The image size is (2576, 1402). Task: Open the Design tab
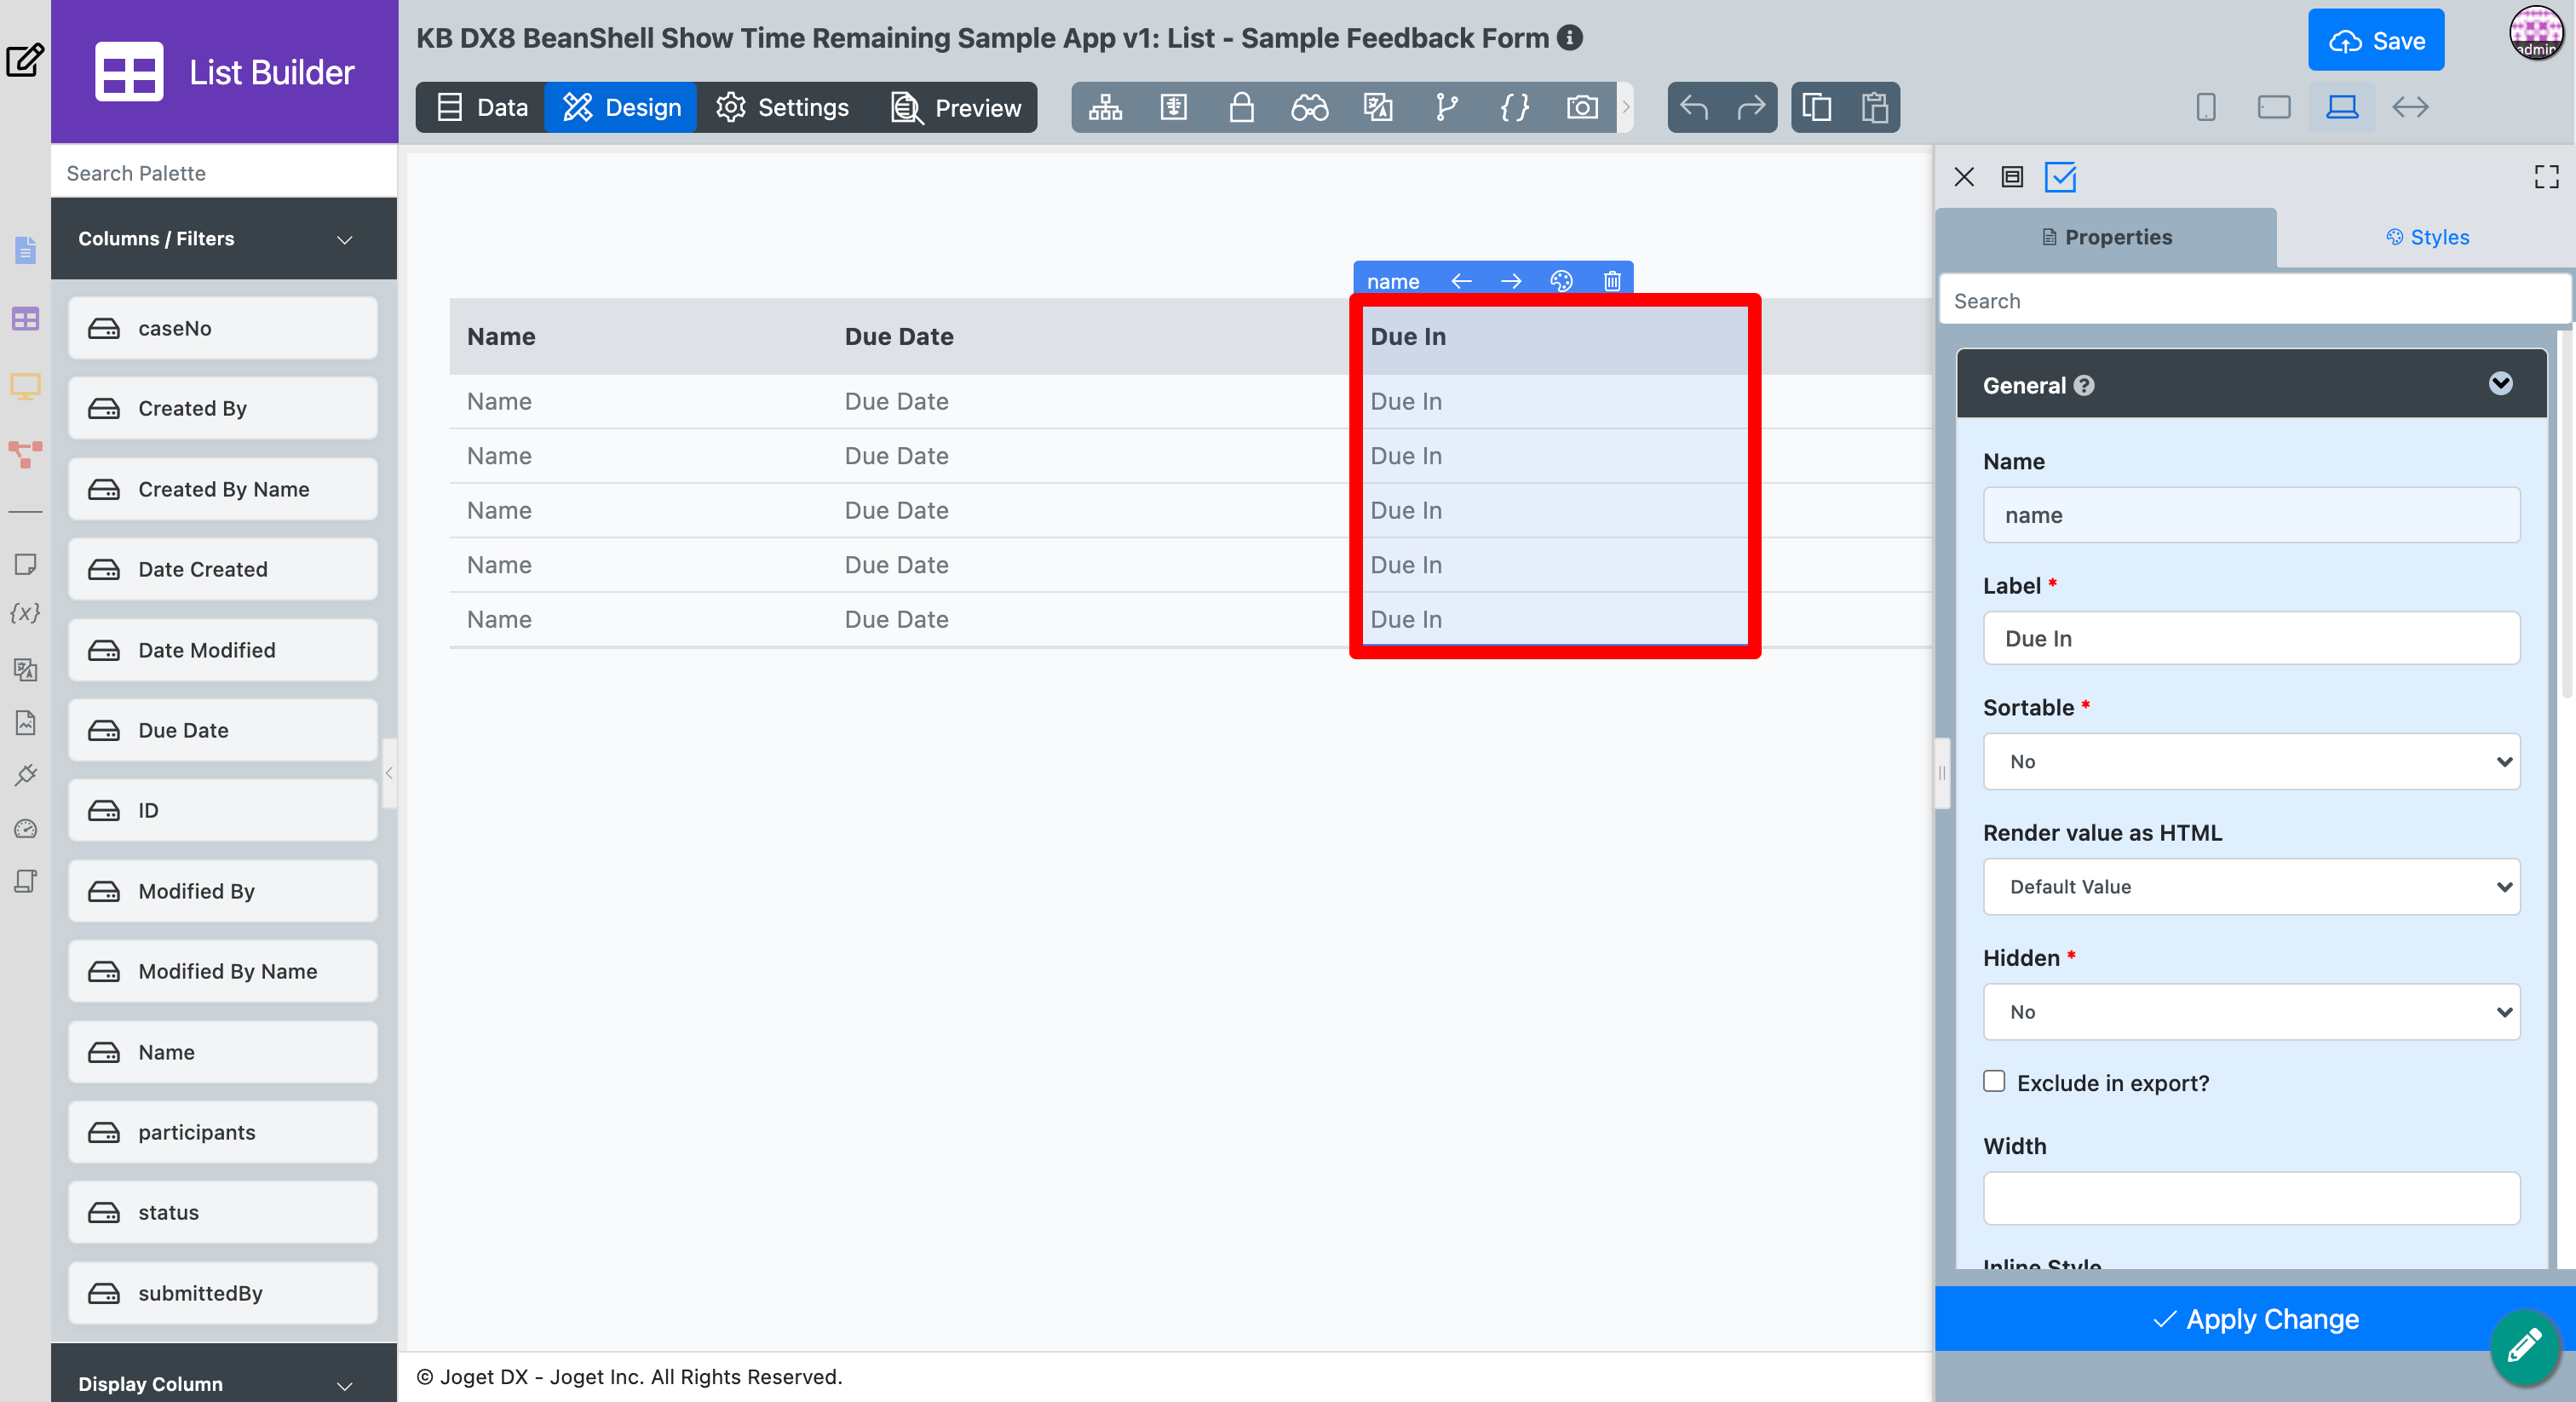(621, 107)
